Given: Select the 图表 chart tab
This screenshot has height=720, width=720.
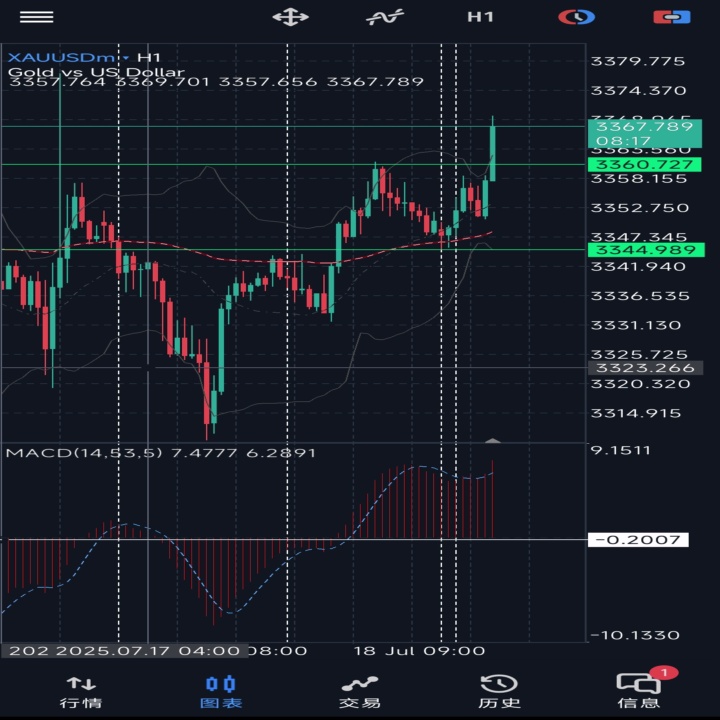Looking at the screenshot, I should (x=221, y=692).
